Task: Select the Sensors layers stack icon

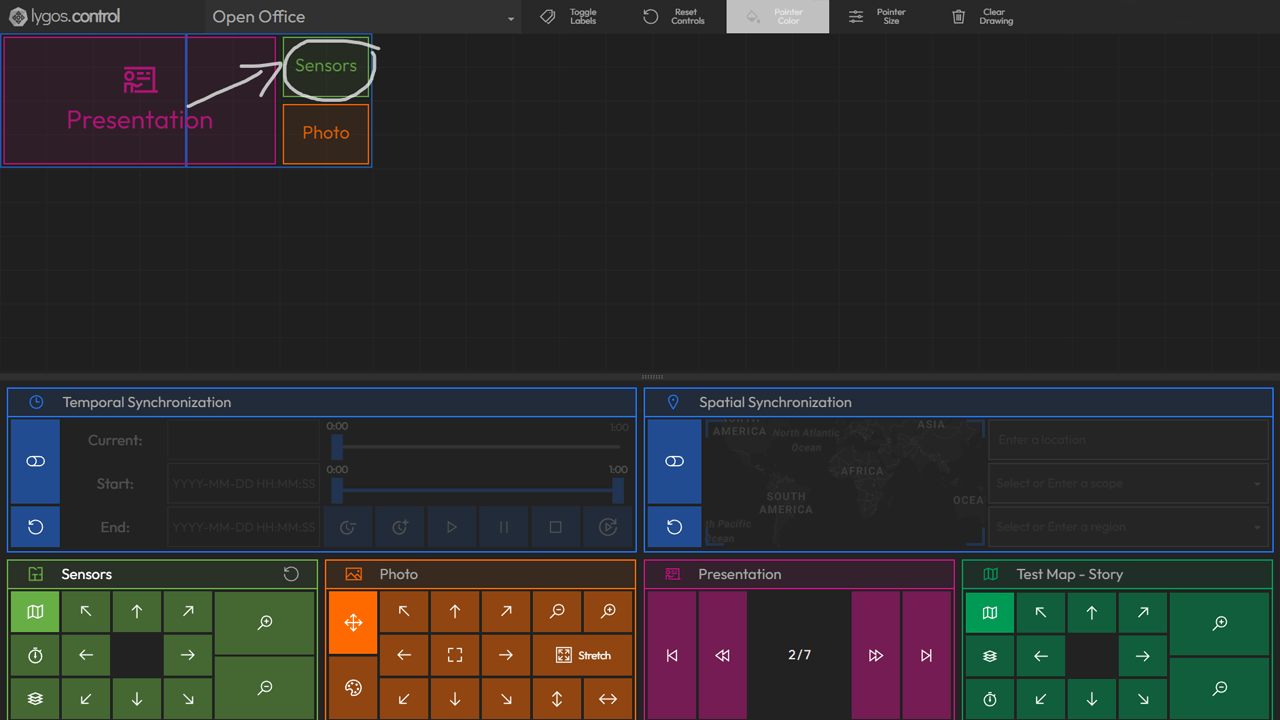Action: tap(35, 699)
